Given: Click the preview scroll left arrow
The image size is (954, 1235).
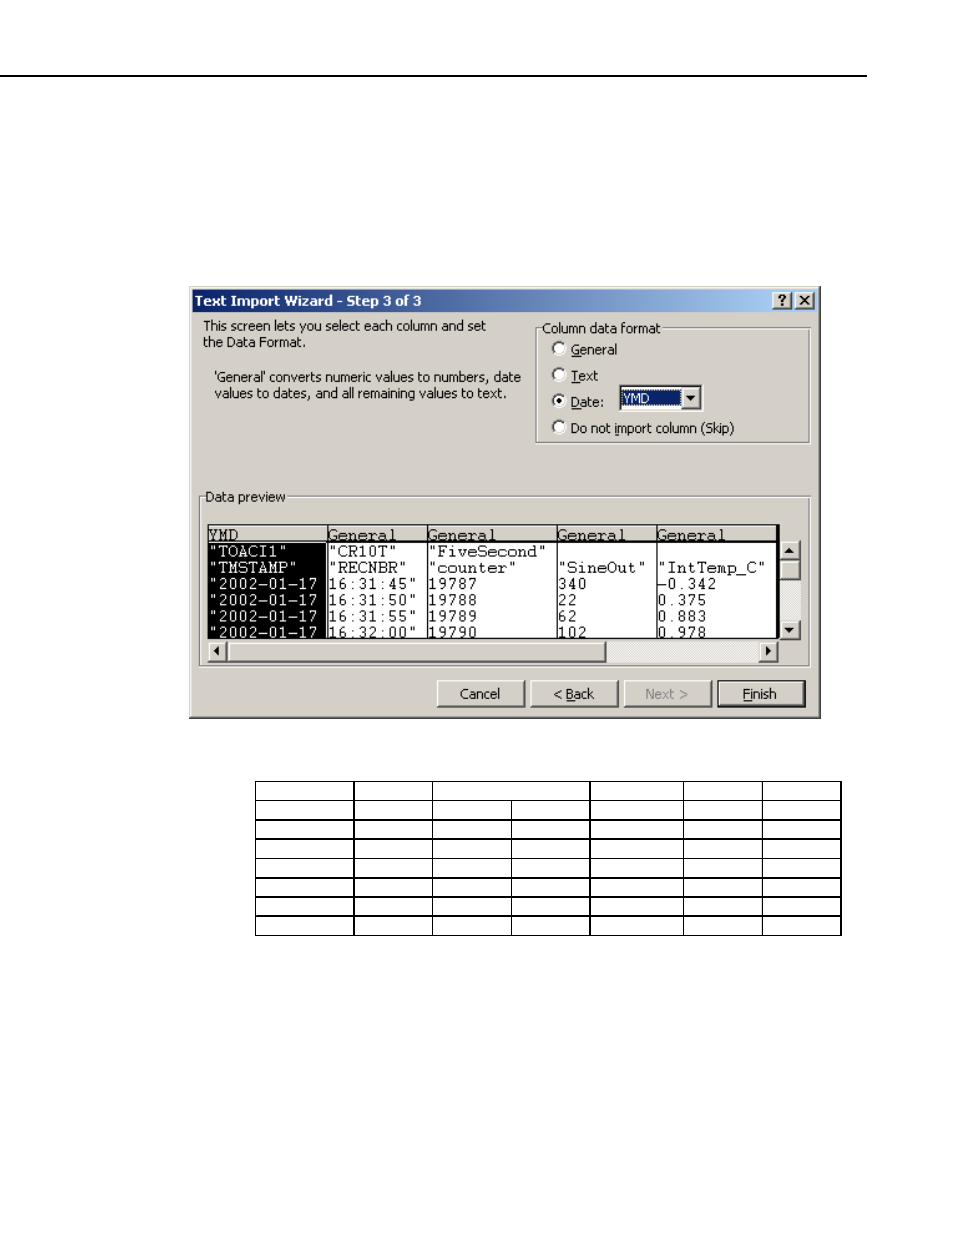Looking at the screenshot, I should point(217,651).
